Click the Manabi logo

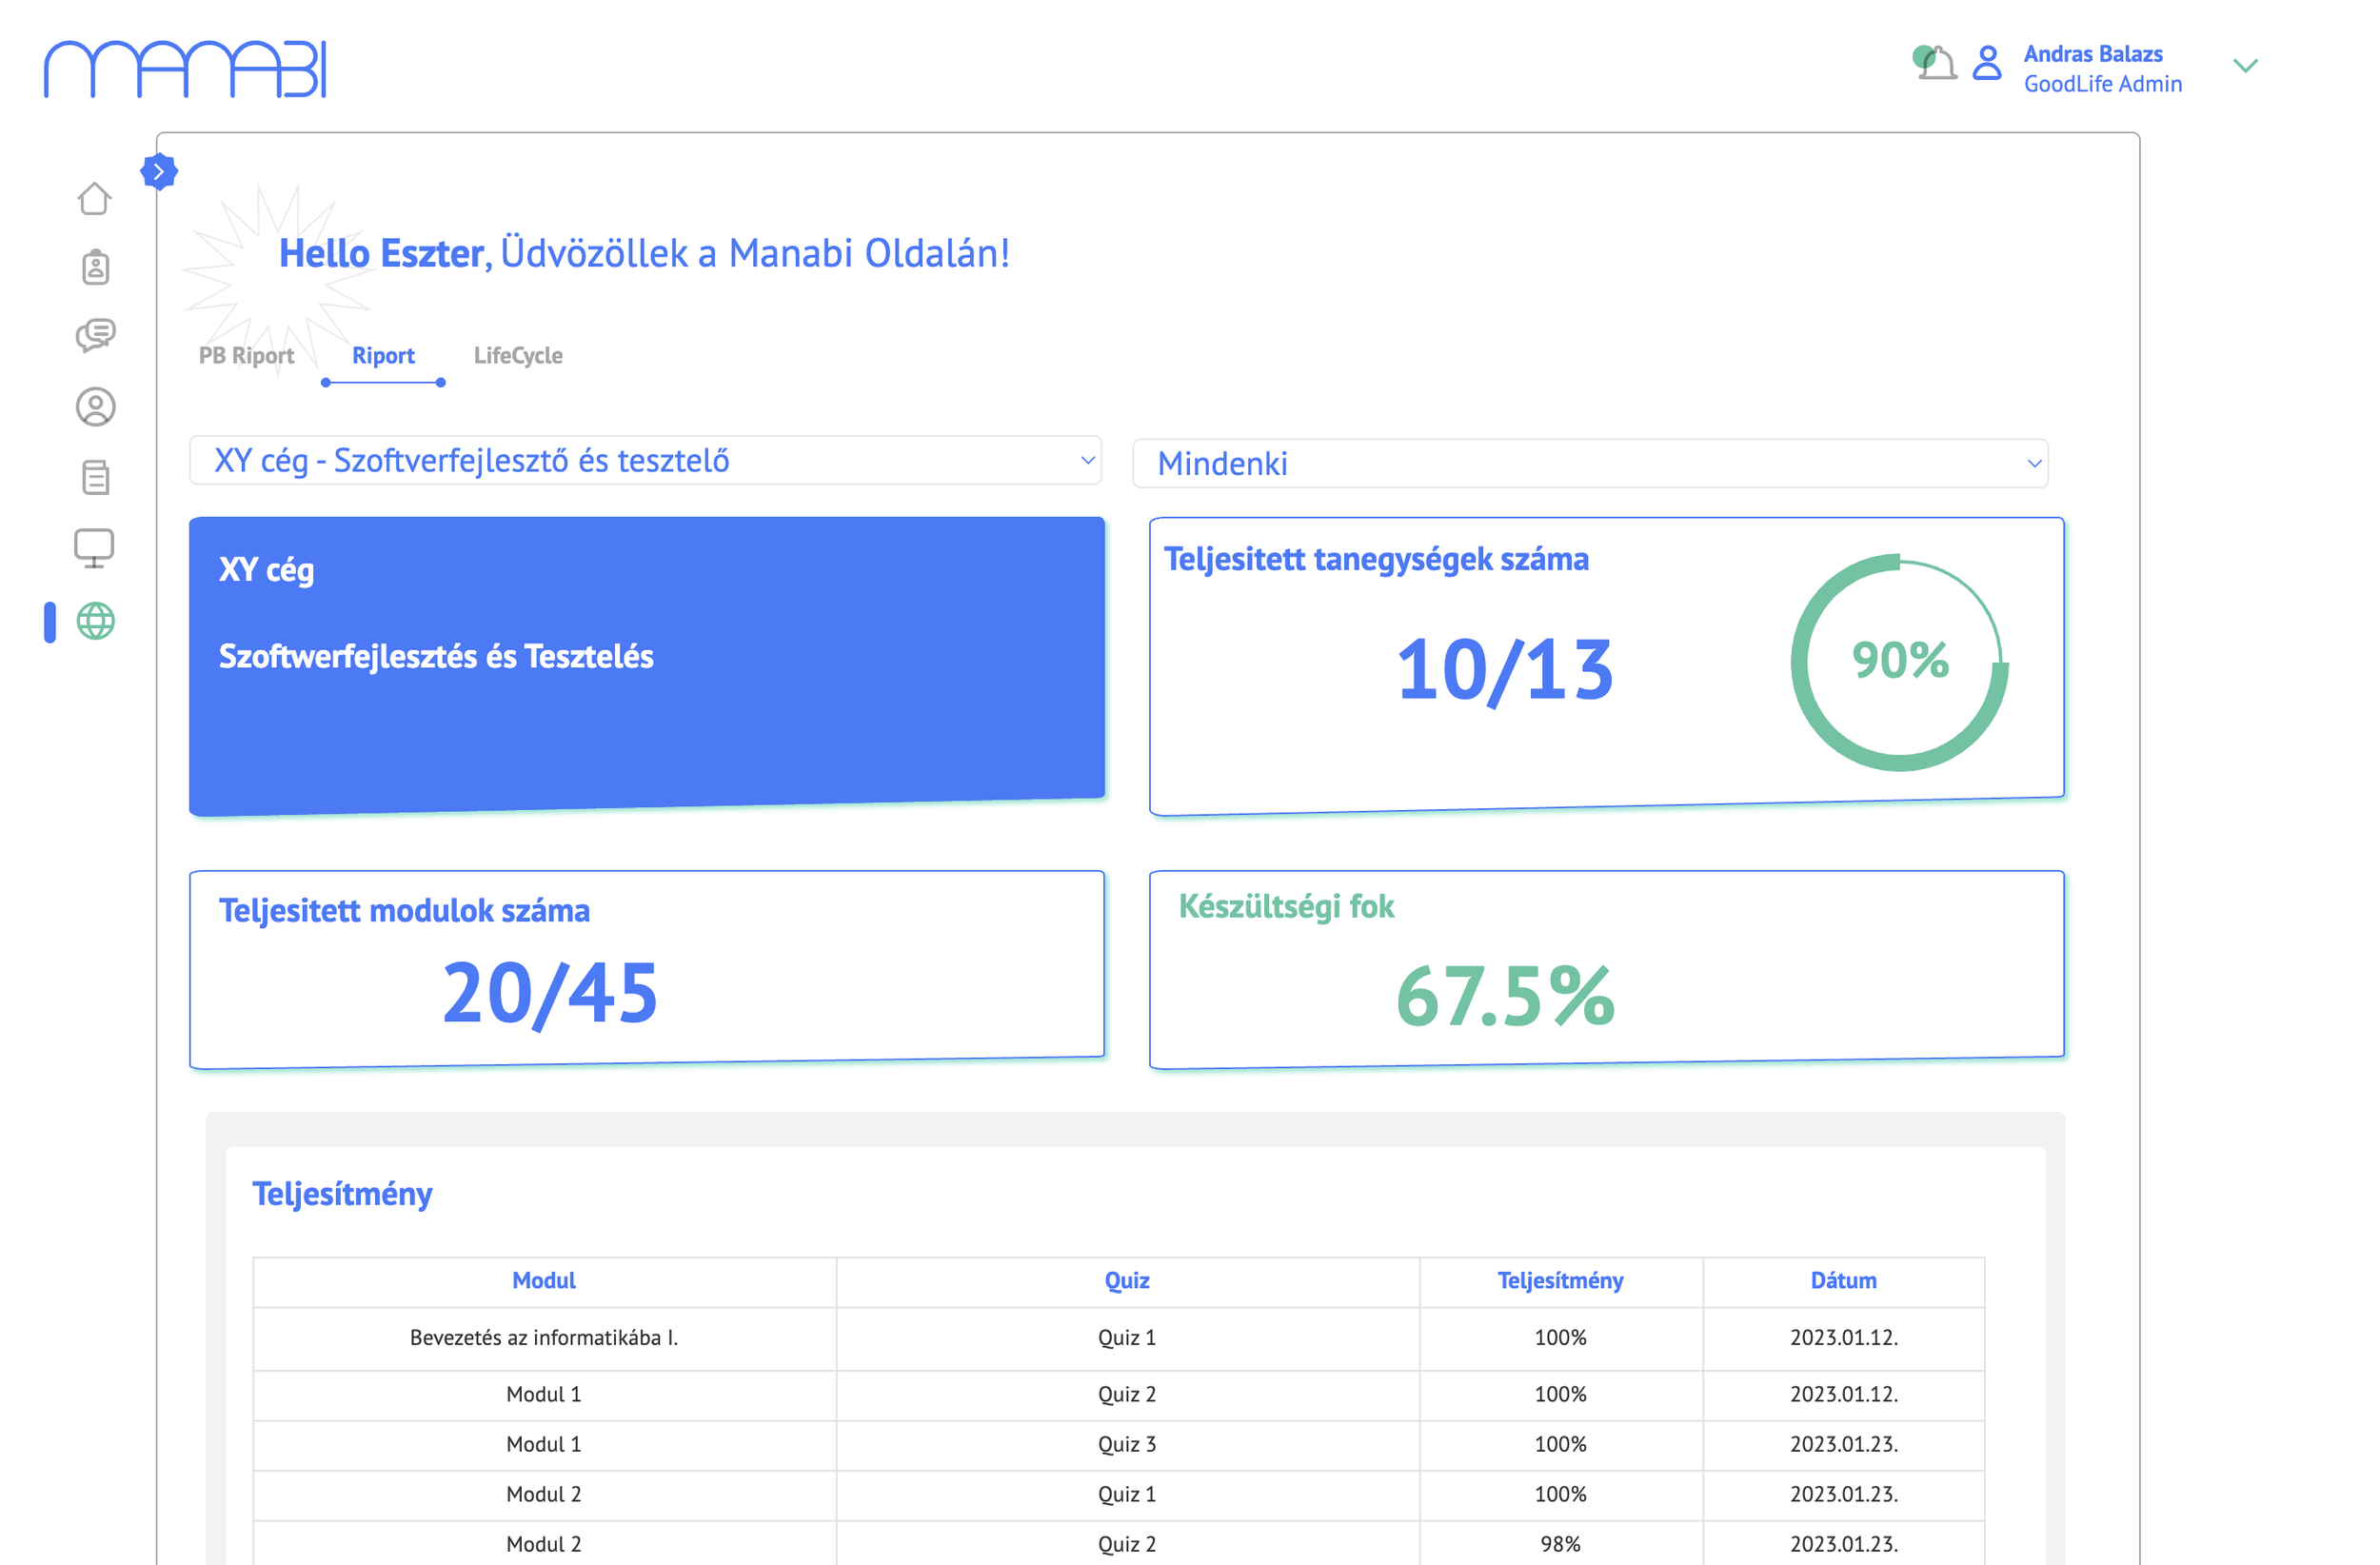click(185, 69)
